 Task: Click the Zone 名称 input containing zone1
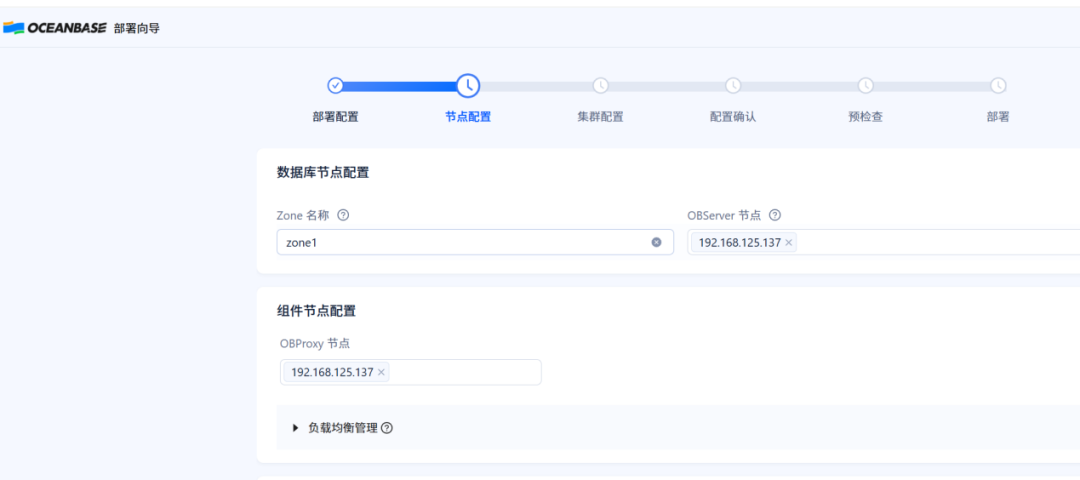coord(475,242)
